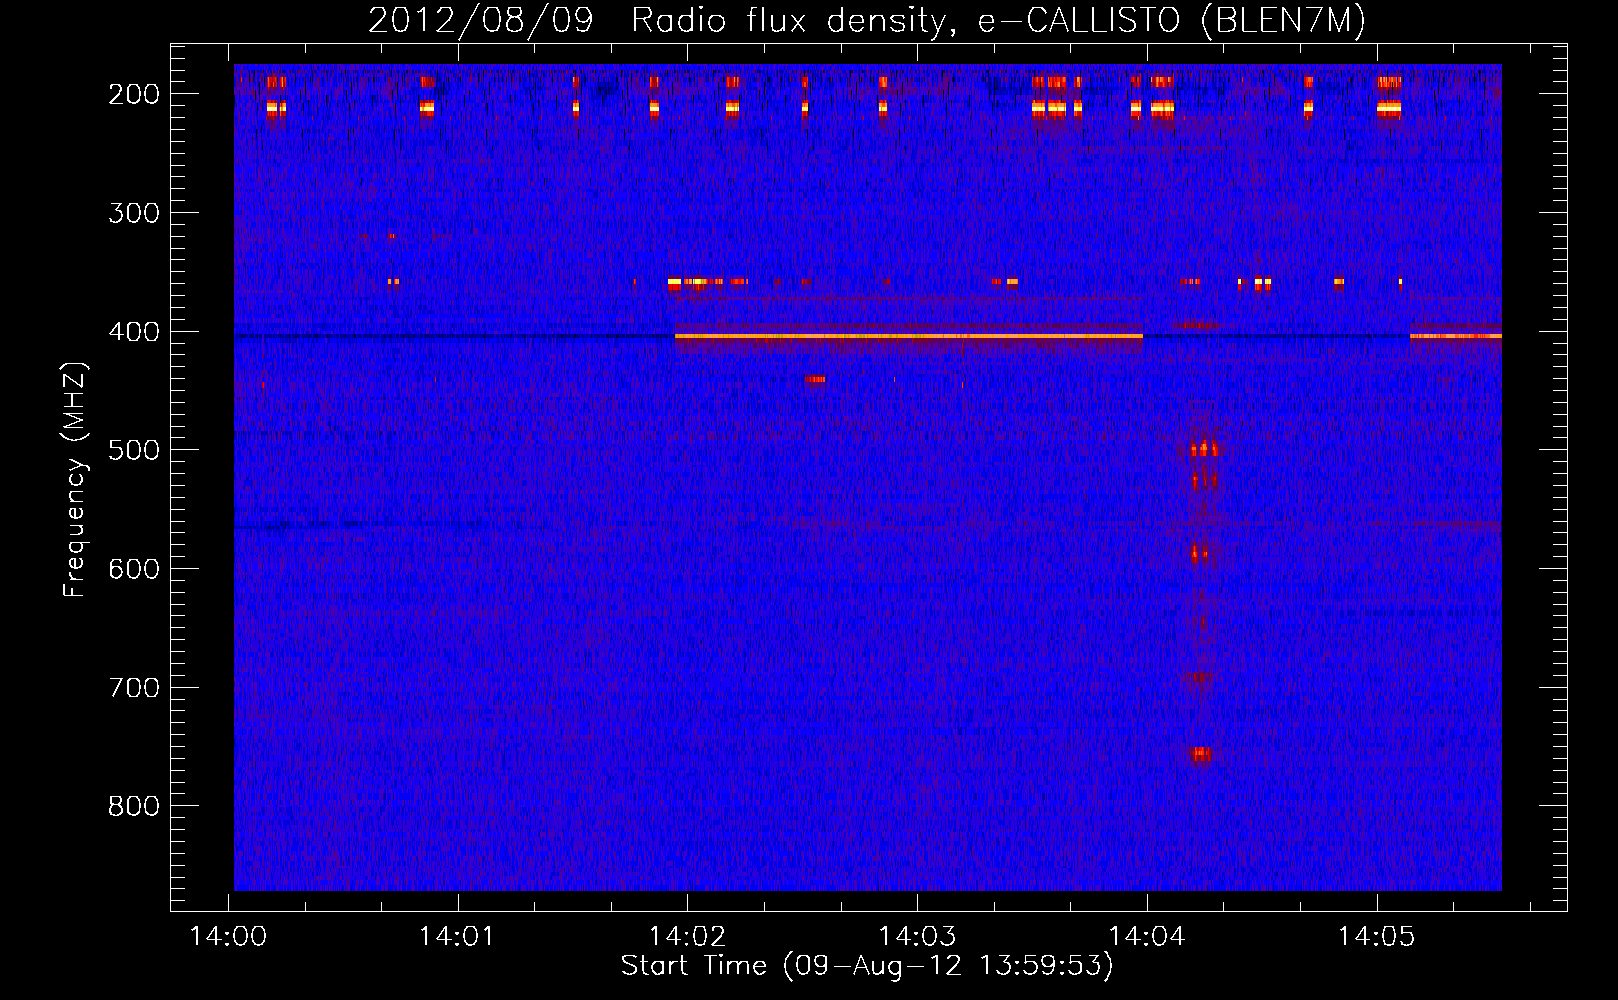Click the 300 frequency tick label
The height and width of the screenshot is (1000, 1618).
tap(134, 213)
